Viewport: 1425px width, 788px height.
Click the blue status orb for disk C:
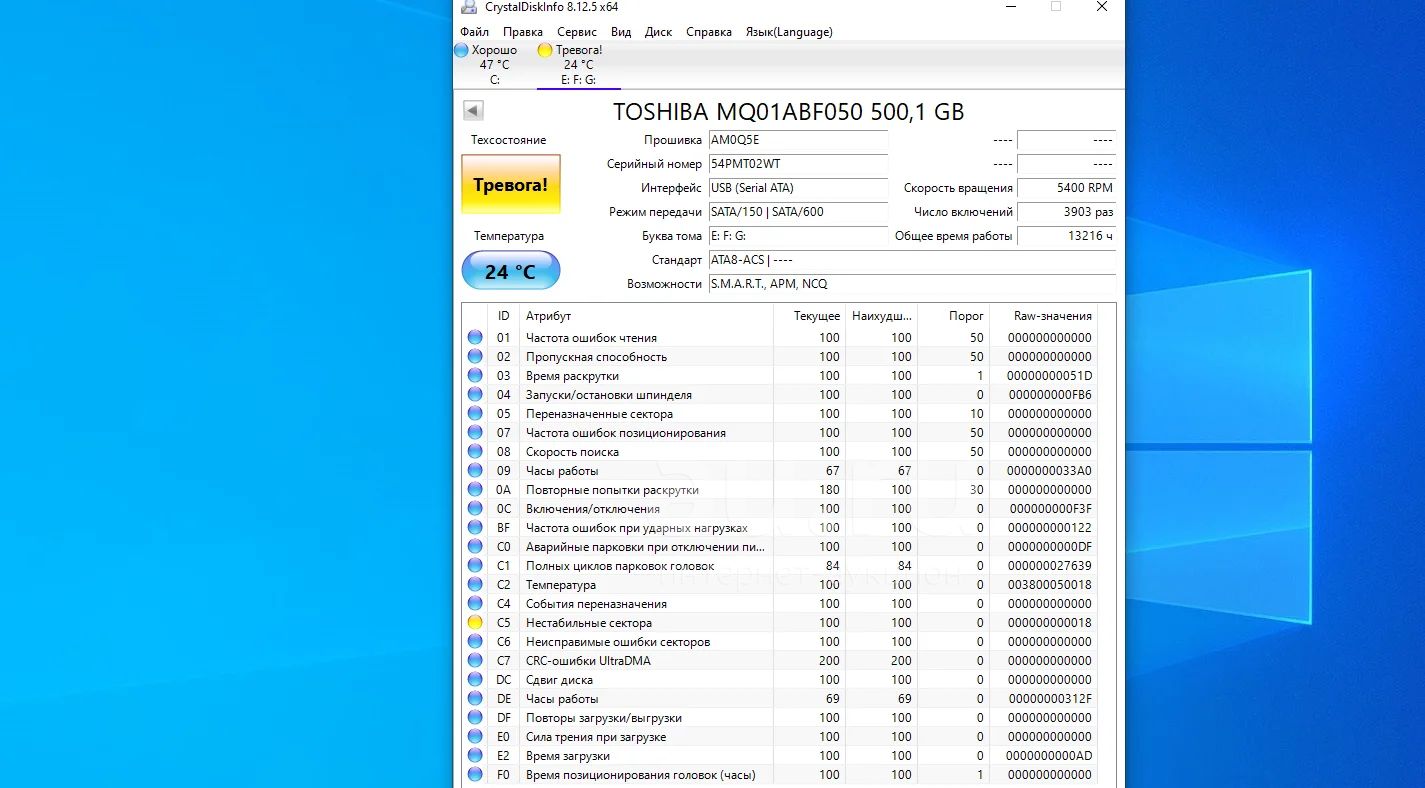pyautogui.click(x=461, y=50)
